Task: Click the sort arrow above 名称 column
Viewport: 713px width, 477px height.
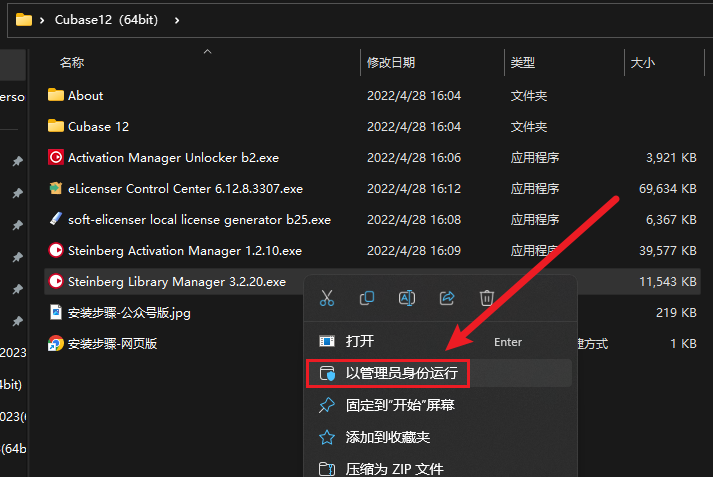Action: [x=207, y=52]
